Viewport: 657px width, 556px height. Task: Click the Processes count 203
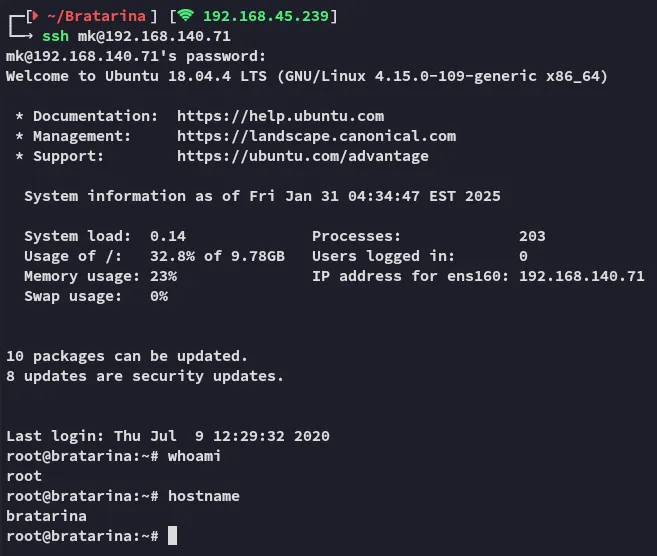pyautogui.click(x=532, y=236)
